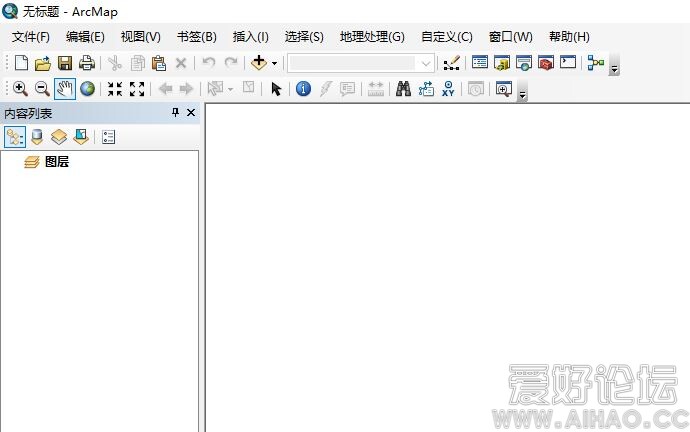Click the Delete X icon
The height and width of the screenshot is (432, 690).
pyautogui.click(x=181, y=63)
